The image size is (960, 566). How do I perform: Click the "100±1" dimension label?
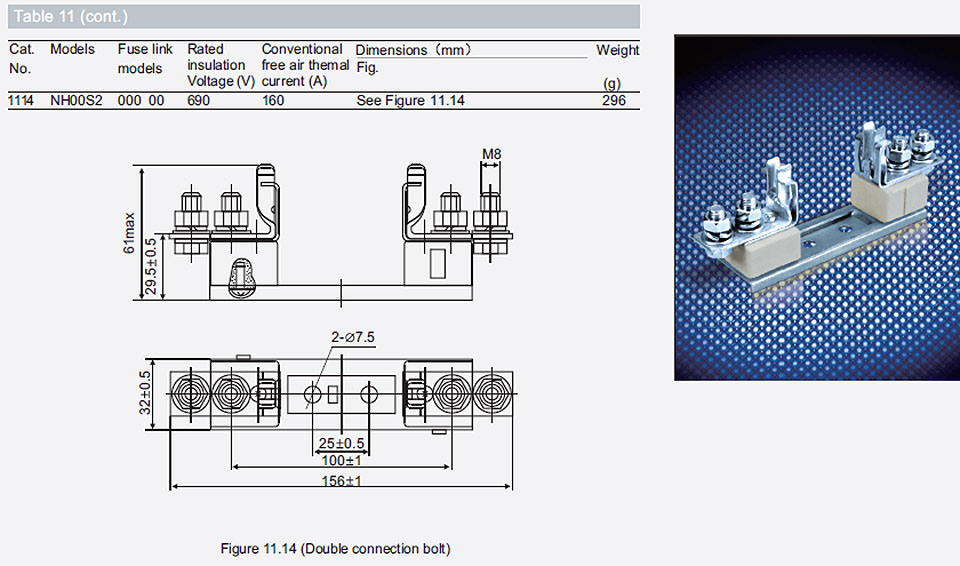[341, 461]
